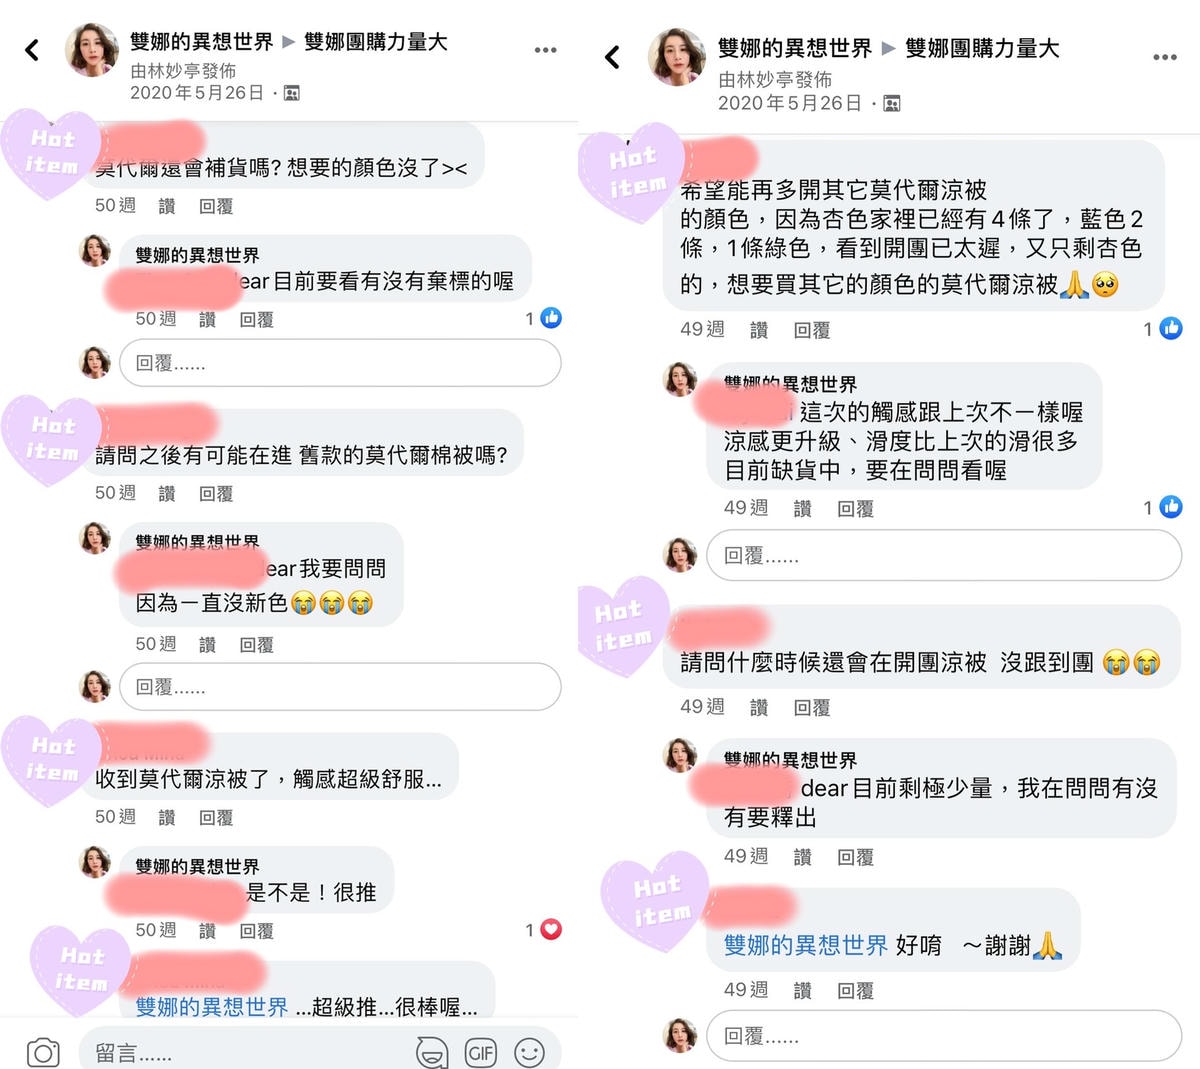
Task: Reply to the 觸感超級舒服 comment
Action: 216,817
